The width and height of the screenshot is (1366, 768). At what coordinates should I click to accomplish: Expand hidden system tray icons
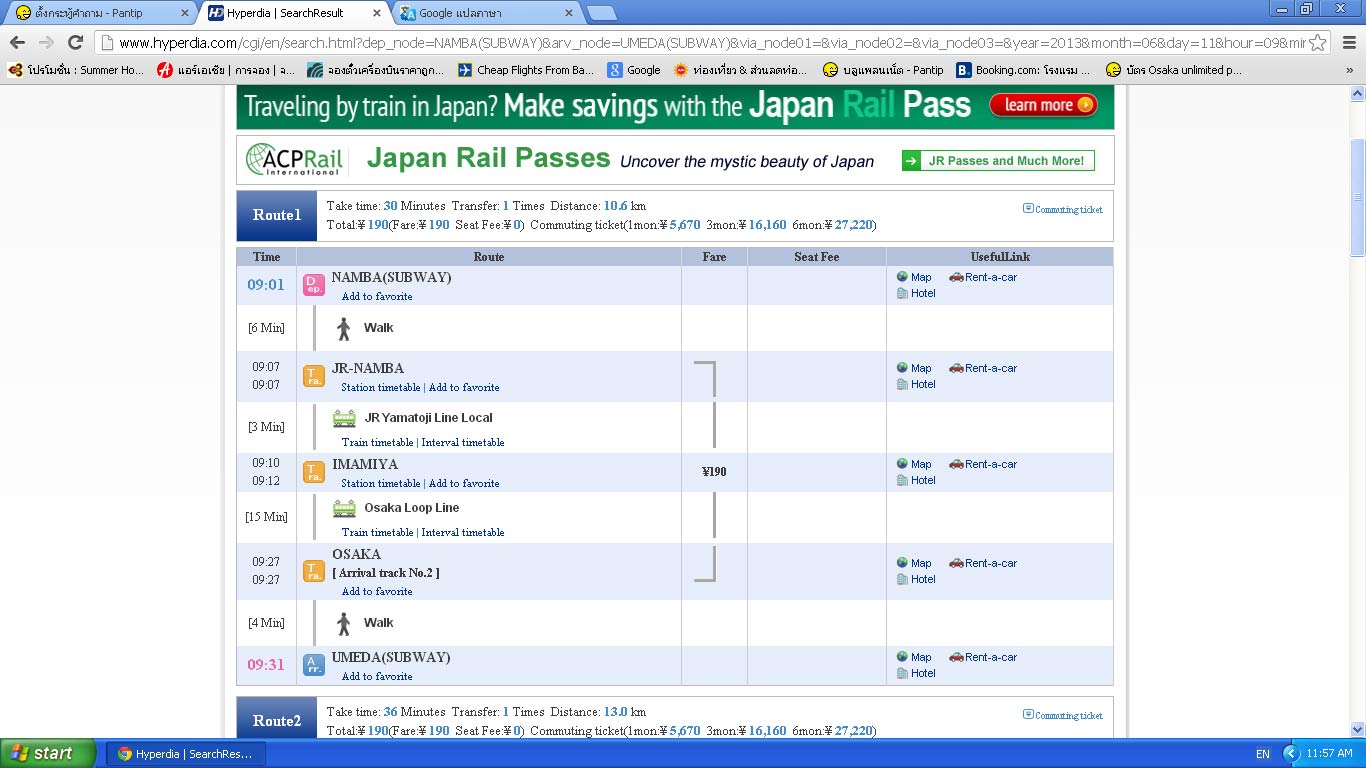tap(1289, 753)
